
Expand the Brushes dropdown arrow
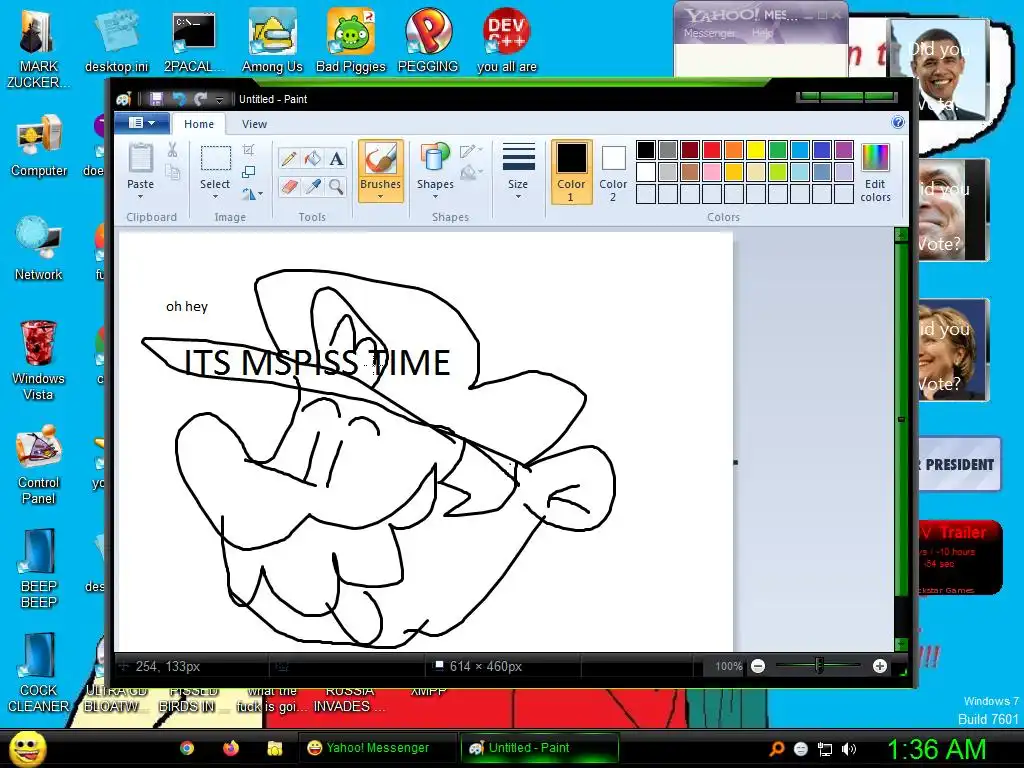[x=380, y=197]
